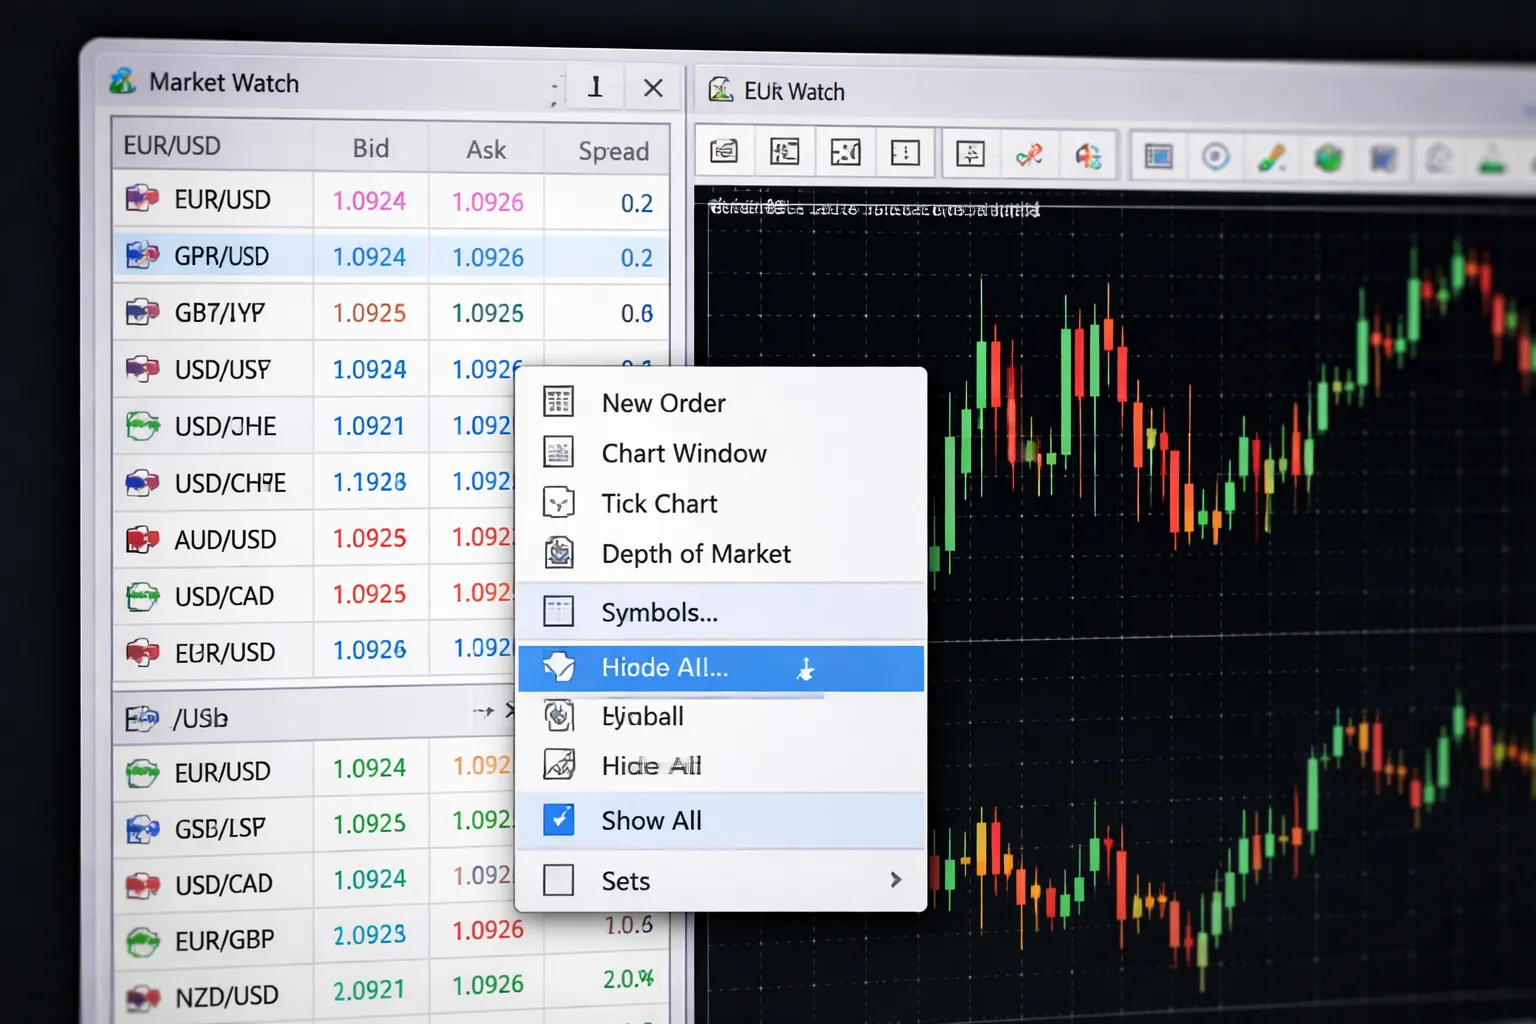The width and height of the screenshot is (1536, 1024).
Task: Select Tick Chart in the context menu
Action: point(721,503)
